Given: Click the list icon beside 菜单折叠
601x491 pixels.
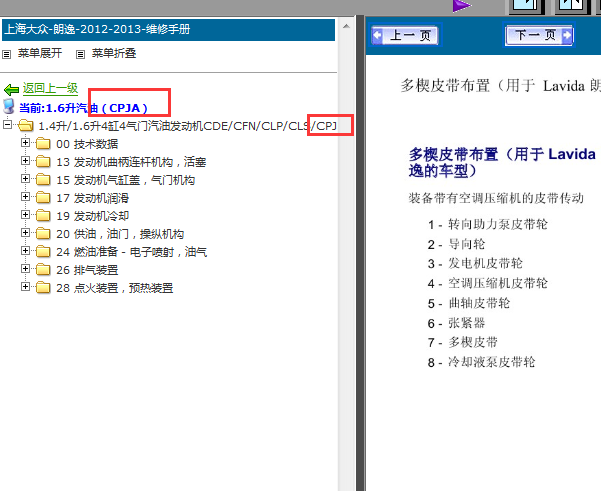Looking at the screenshot, I should [80, 54].
